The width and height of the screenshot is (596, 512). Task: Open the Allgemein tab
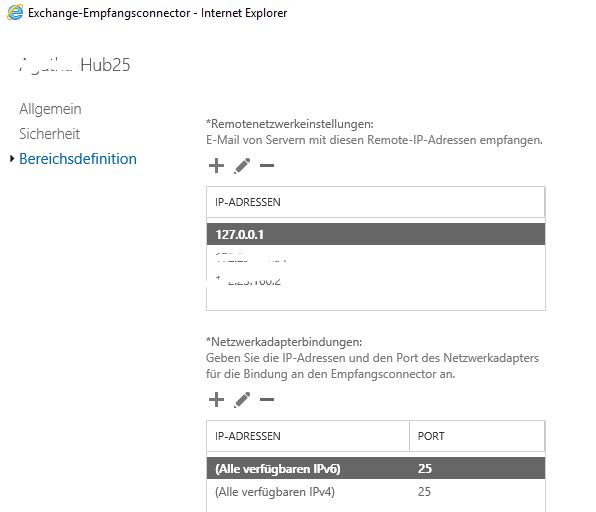click(x=50, y=109)
